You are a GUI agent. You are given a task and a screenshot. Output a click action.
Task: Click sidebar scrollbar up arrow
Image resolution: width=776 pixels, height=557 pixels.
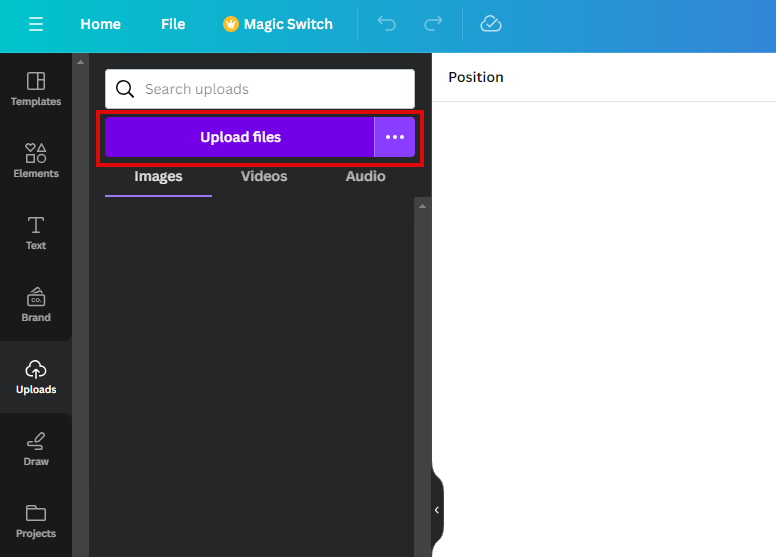80,62
